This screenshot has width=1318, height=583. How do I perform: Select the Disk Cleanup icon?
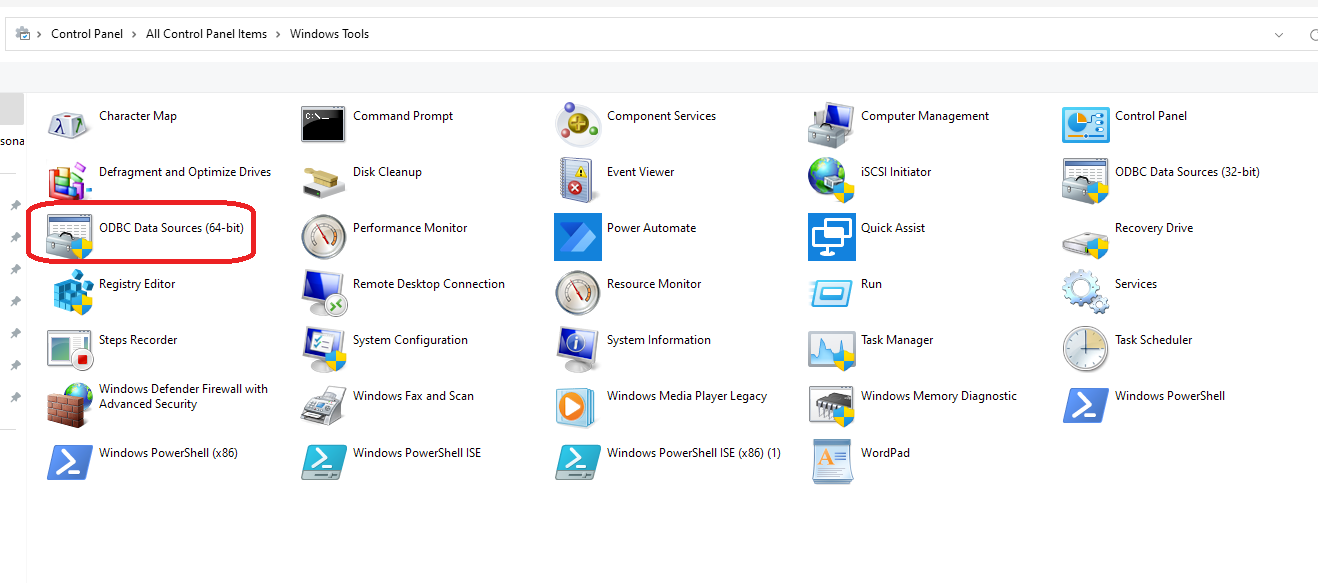(x=324, y=181)
